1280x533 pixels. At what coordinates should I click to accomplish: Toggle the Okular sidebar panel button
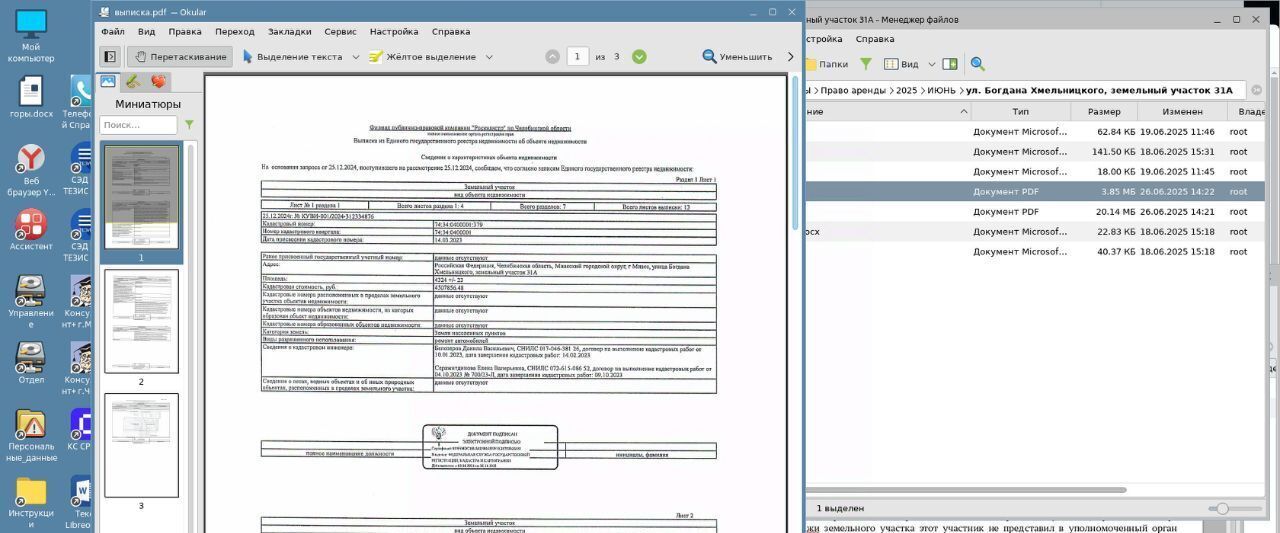pyautogui.click(x=110, y=57)
